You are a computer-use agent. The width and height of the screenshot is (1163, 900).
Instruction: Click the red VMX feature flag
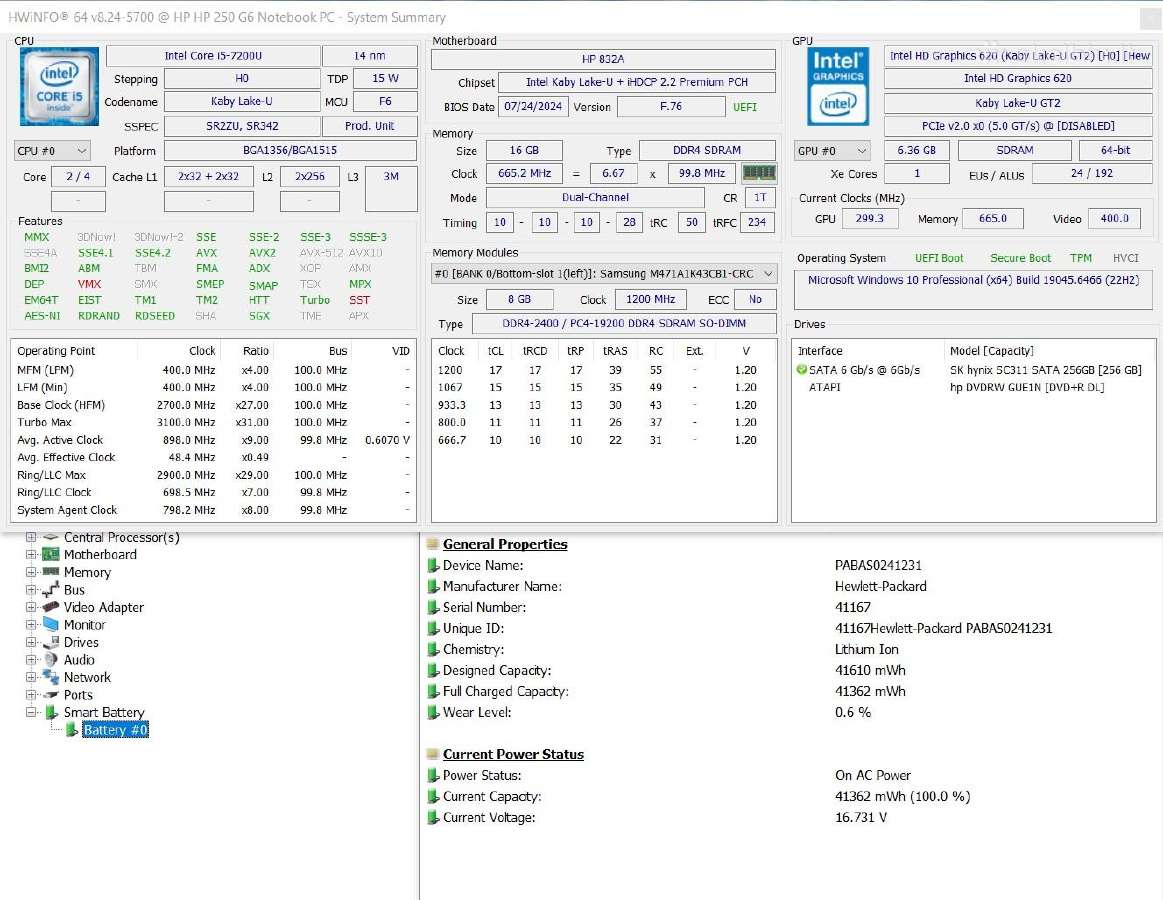pyautogui.click(x=89, y=284)
